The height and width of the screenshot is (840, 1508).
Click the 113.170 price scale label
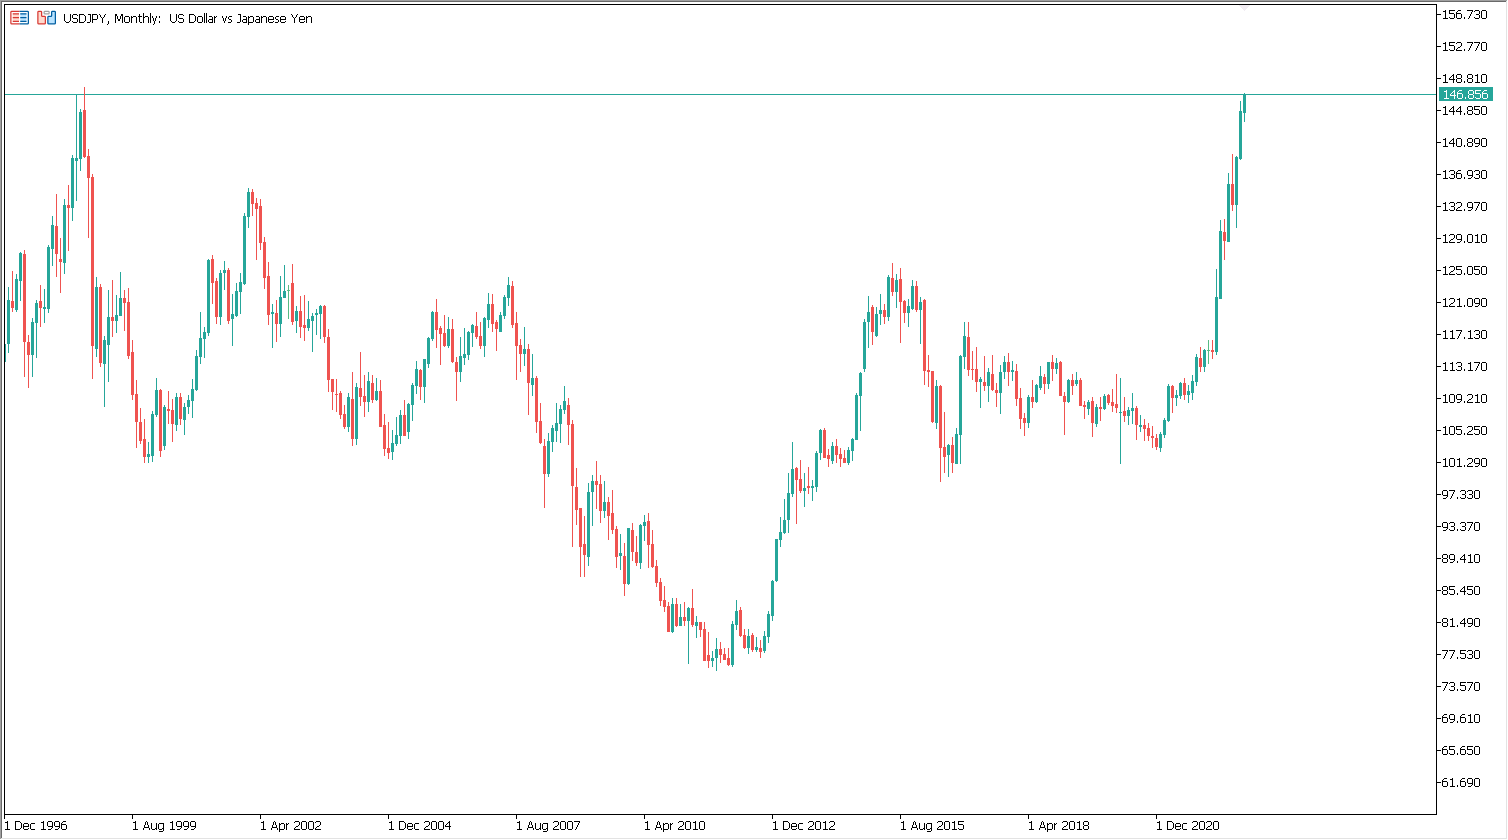(x=1466, y=366)
